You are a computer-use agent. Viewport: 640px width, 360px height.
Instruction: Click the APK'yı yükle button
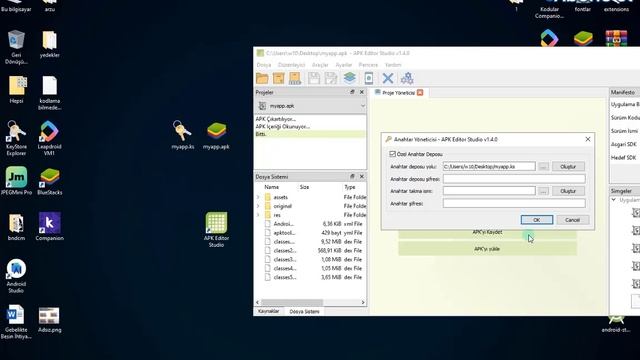tap(487, 249)
